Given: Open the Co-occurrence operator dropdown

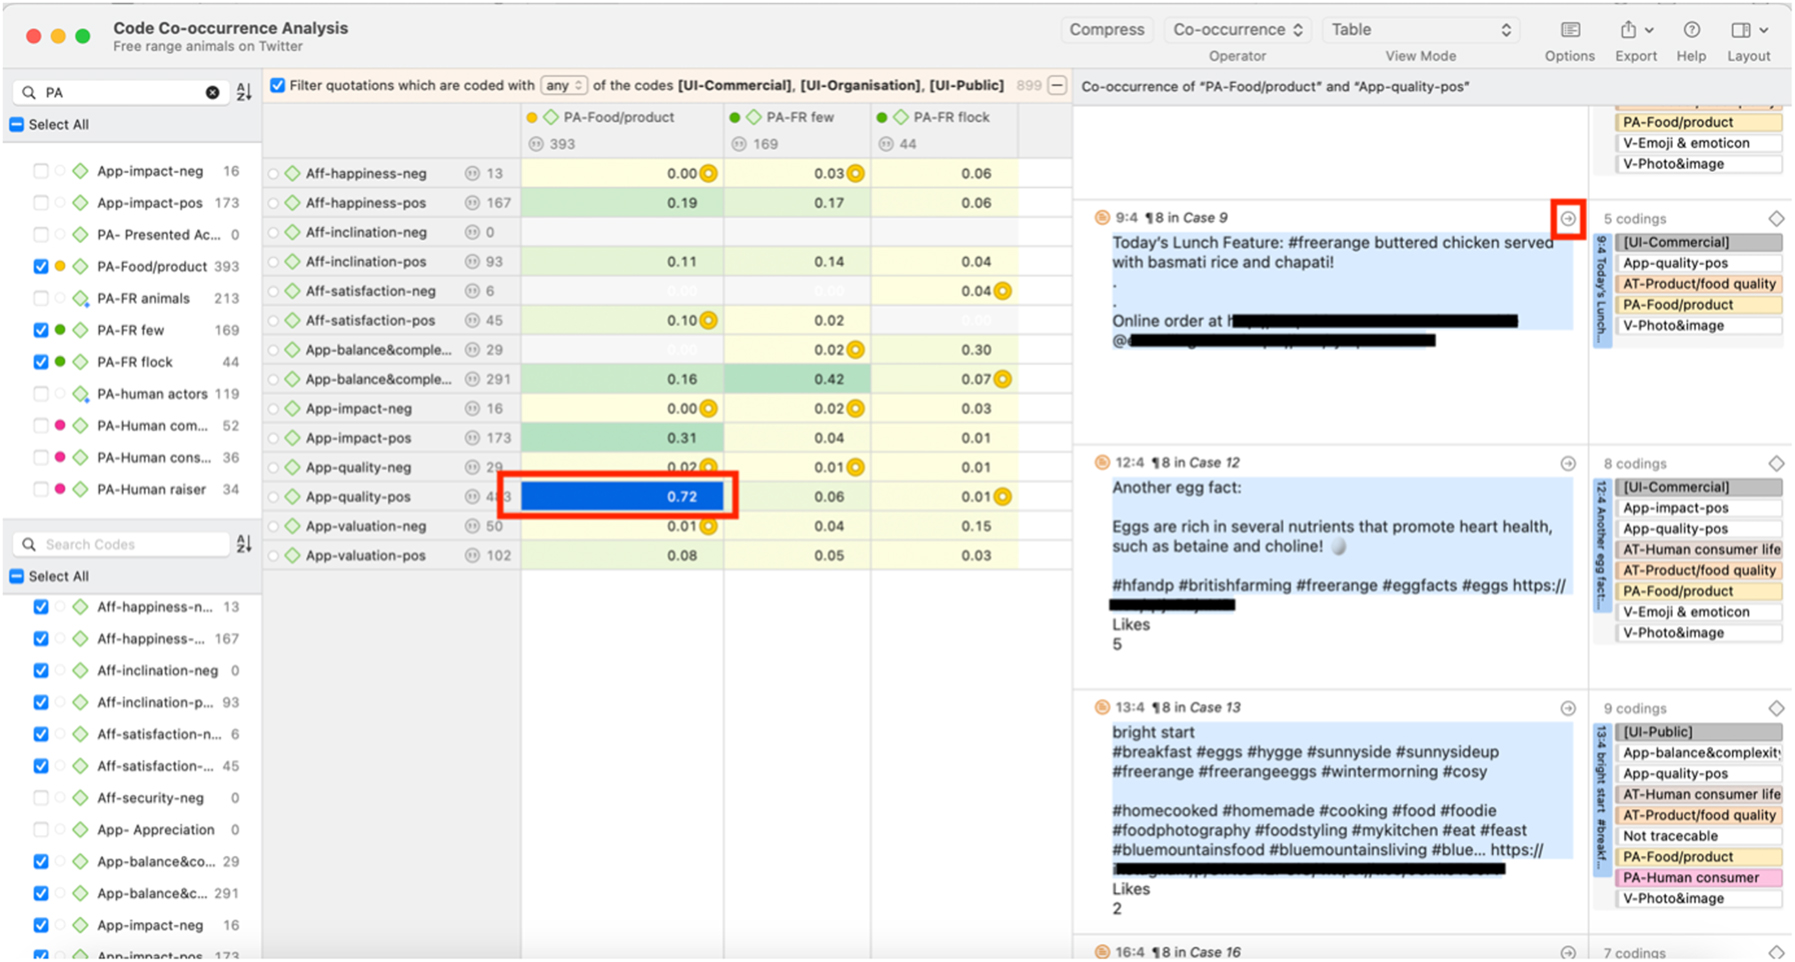Looking at the screenshot, I should point(1237,30).
